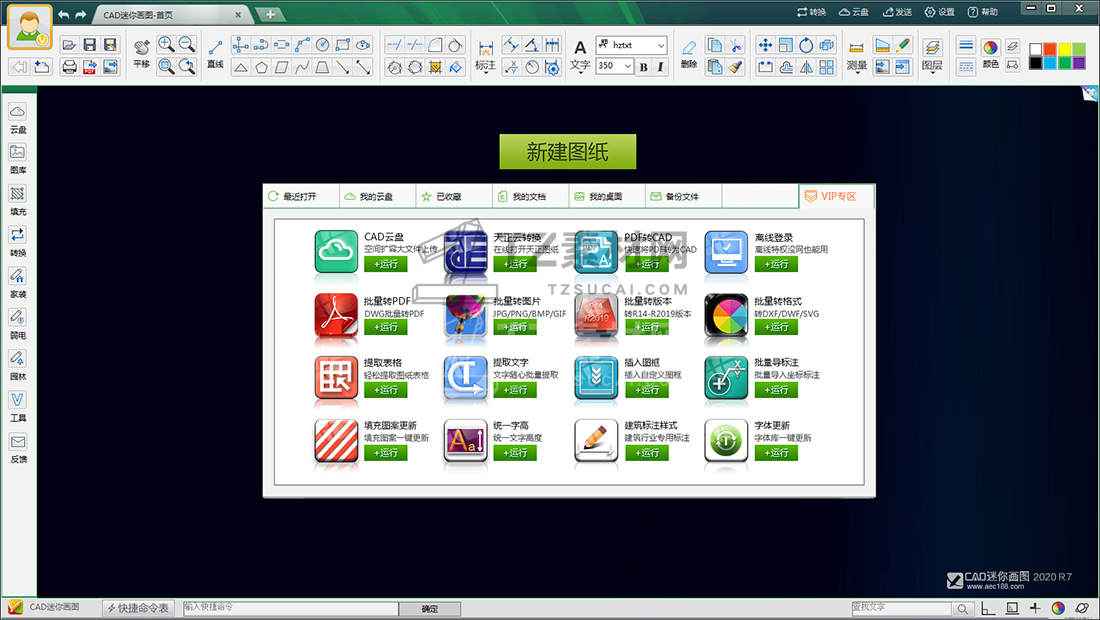Click the Mirror tool icon
Viewport: 1100px width, 620px height.
point(806,67)
